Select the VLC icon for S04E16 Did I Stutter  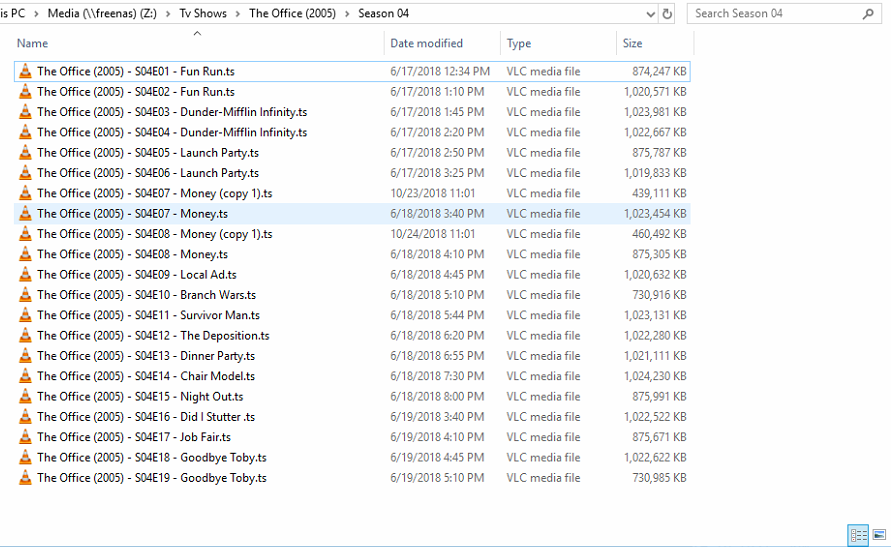(25, 417)
